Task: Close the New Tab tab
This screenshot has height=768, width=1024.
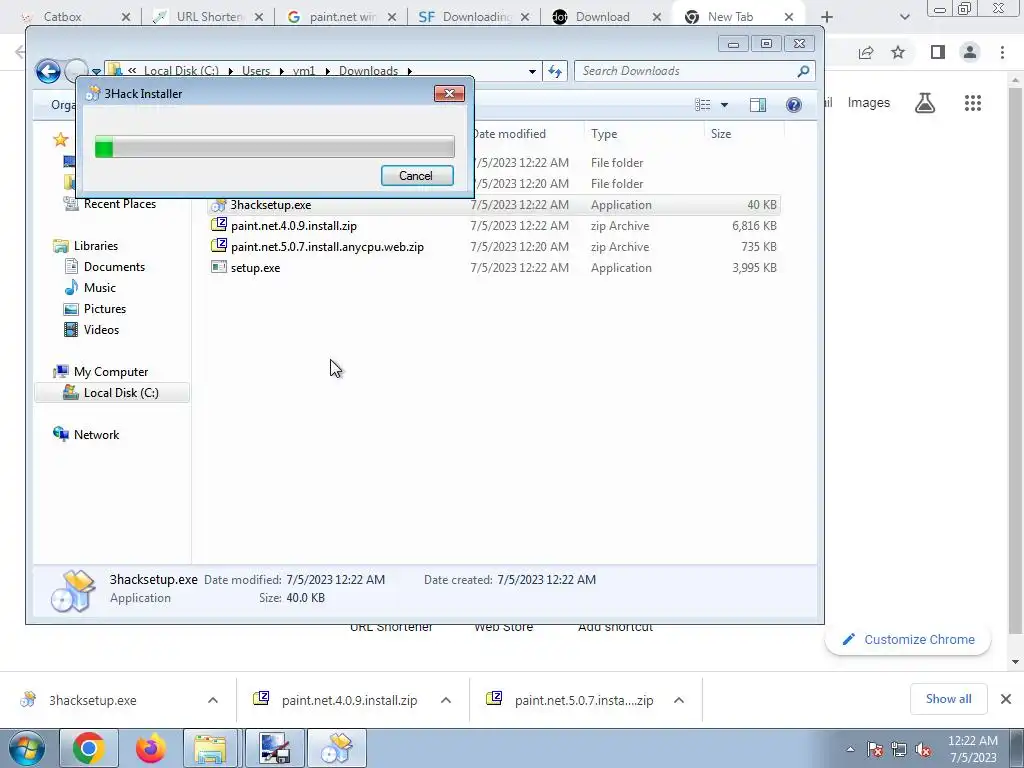Action: (x=789, y=17)
